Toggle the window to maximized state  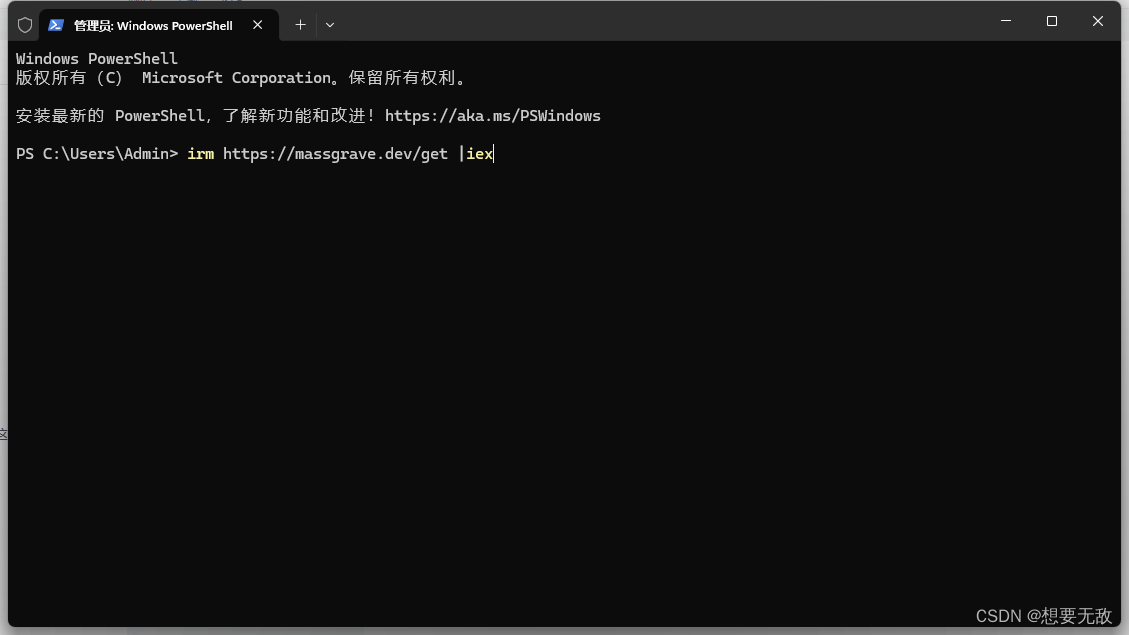point(1052,20)
